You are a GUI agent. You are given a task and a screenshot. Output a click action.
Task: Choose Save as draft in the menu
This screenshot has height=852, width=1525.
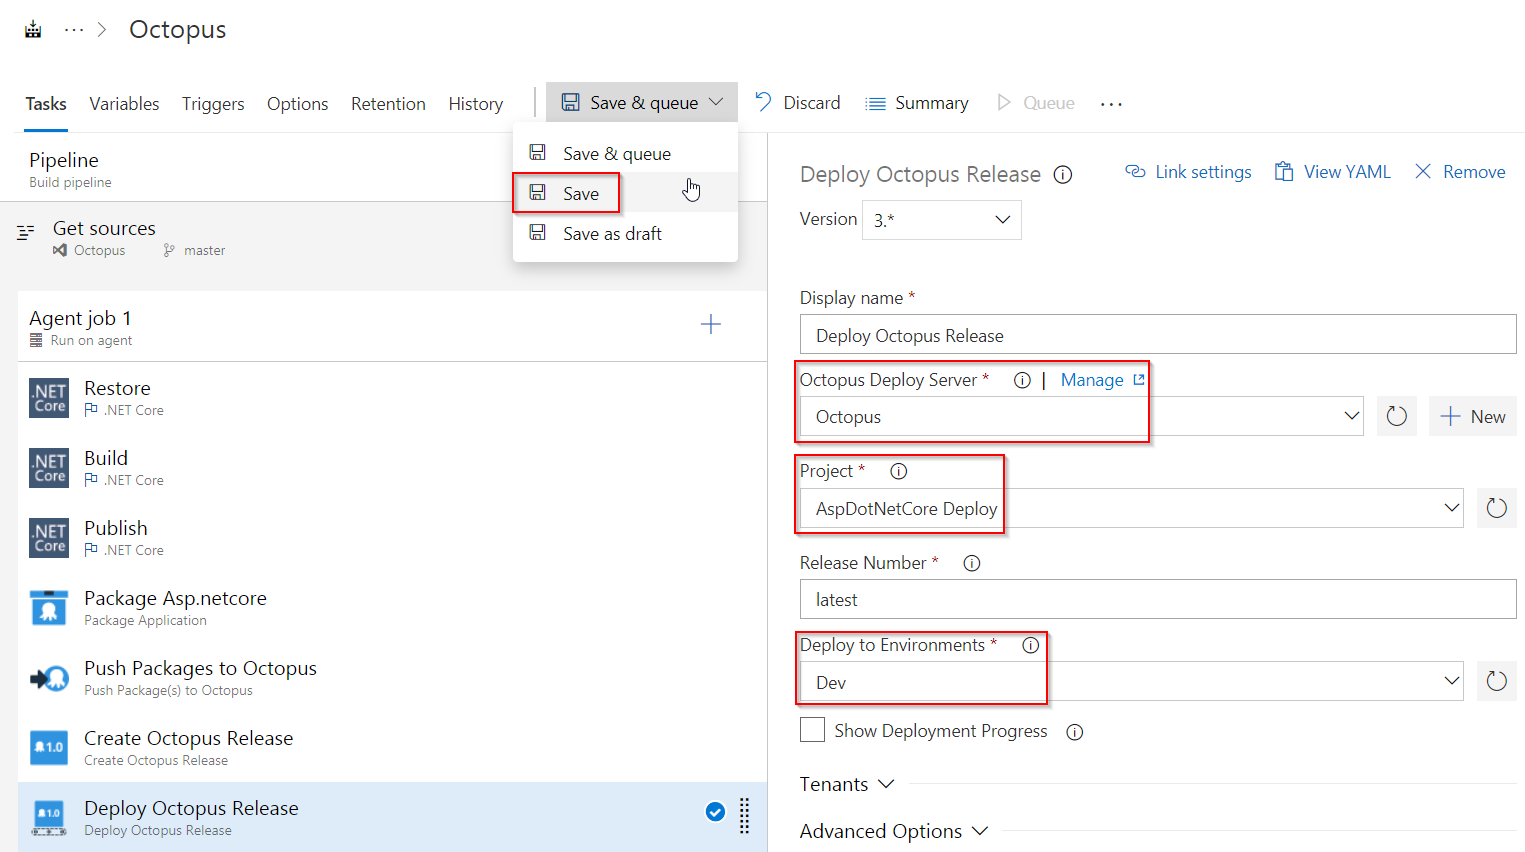tap(625, 233)
